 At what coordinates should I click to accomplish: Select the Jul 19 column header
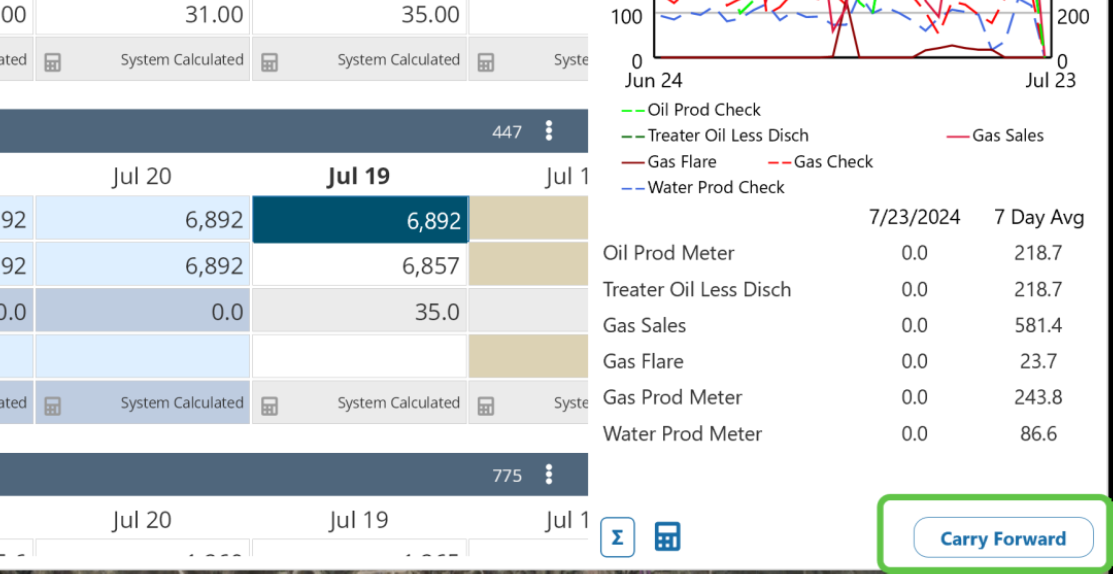click(358, 177)
